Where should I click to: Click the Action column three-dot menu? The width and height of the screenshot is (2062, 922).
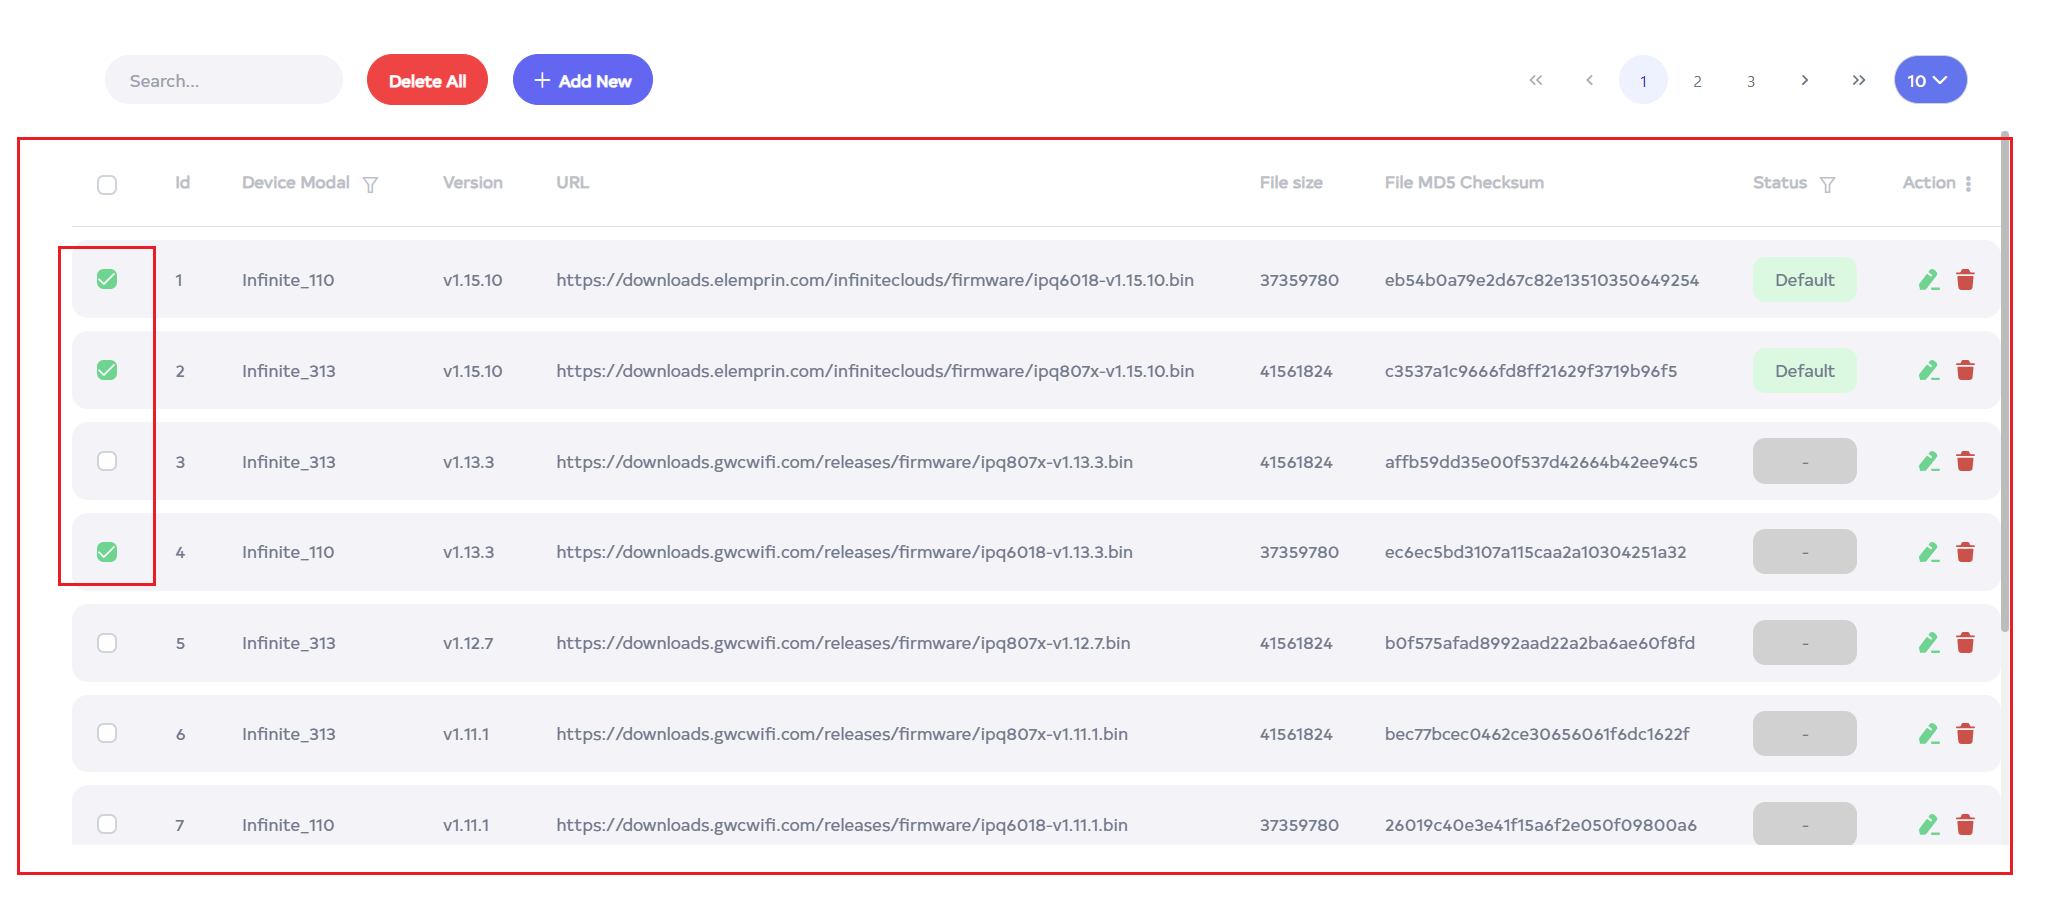click(1968, 184)
